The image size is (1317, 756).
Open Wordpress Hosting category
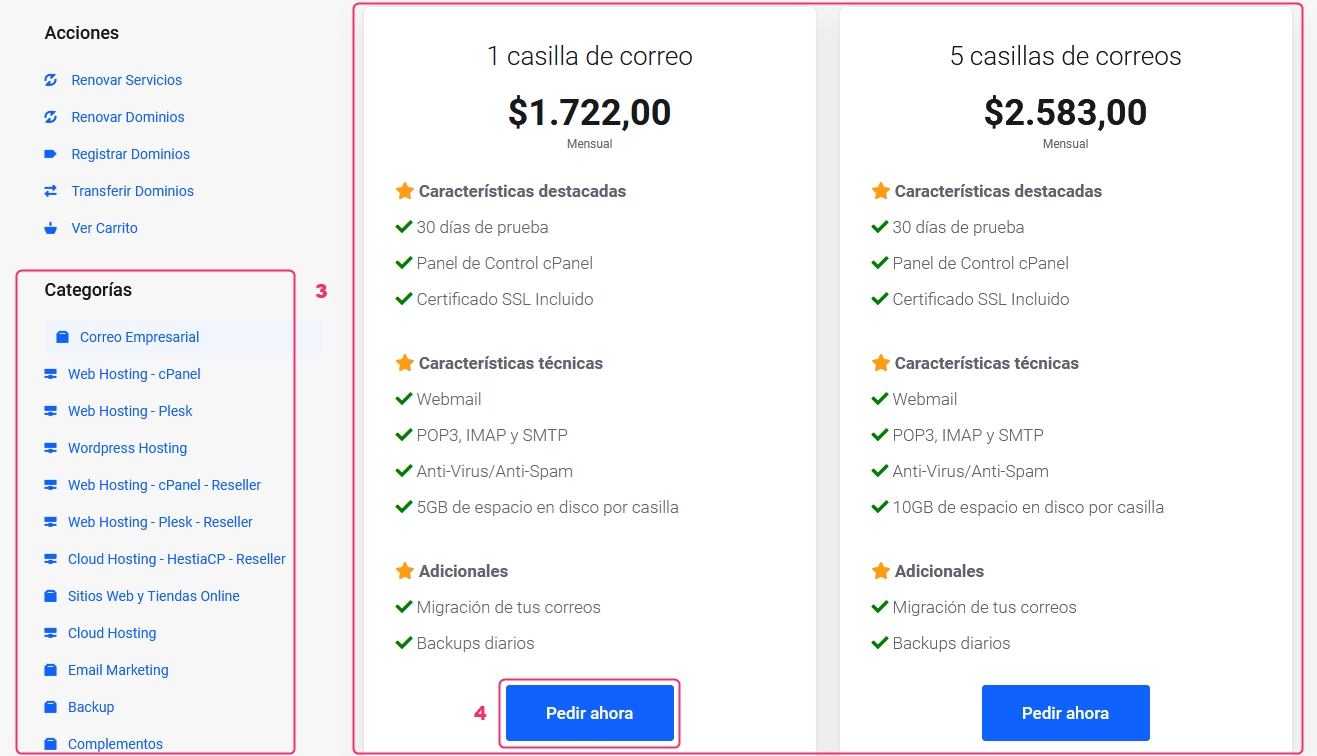tap(127, 448)
